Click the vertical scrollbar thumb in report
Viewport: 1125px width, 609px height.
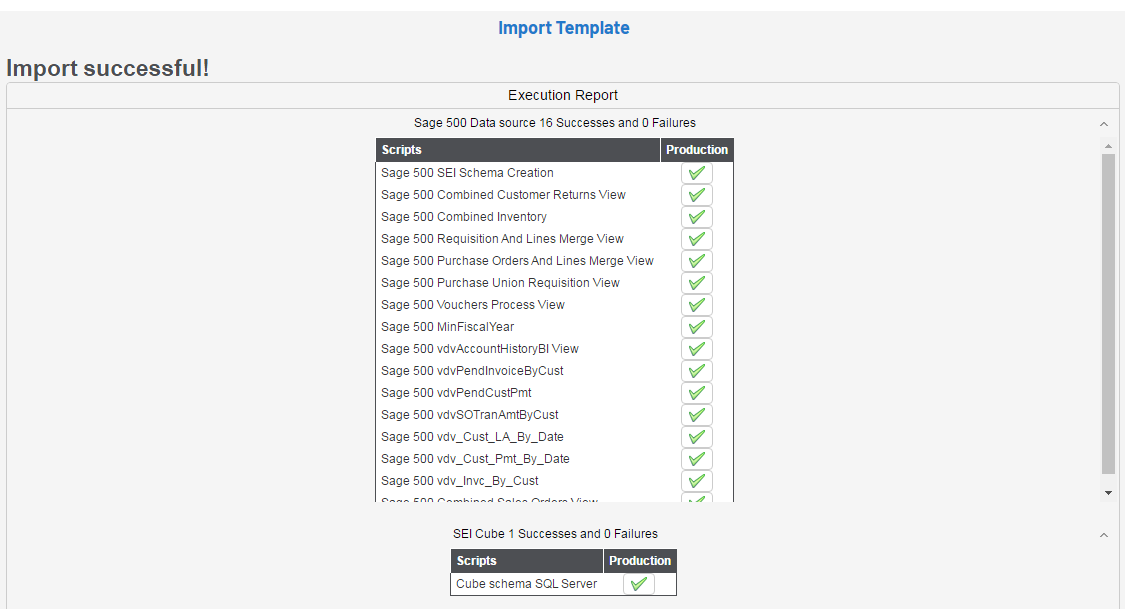pos(1108,313)
